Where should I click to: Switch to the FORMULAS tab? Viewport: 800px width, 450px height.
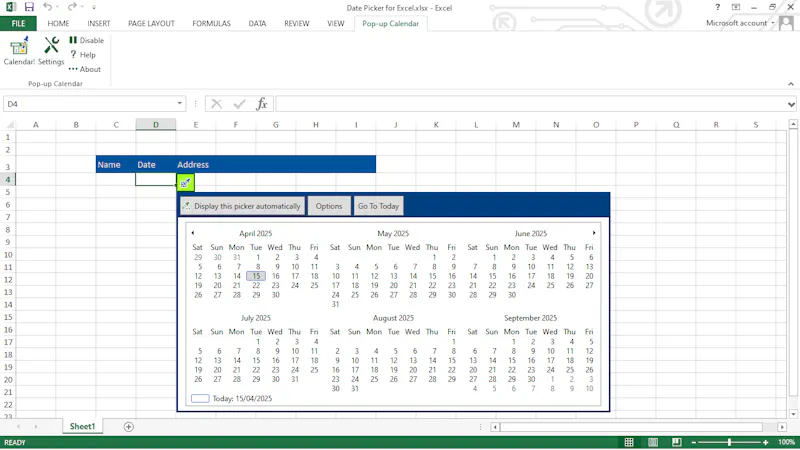(211, 23)
